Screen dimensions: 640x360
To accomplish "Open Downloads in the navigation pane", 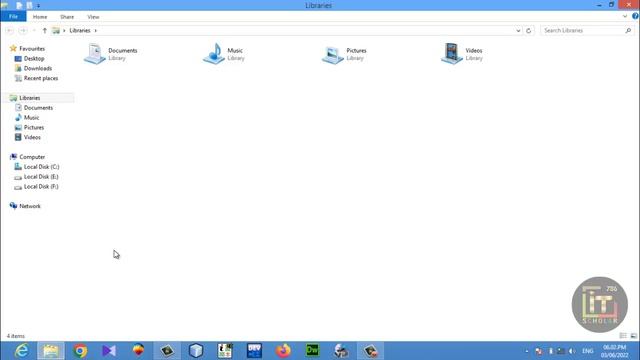I will [x=38, y=68].
